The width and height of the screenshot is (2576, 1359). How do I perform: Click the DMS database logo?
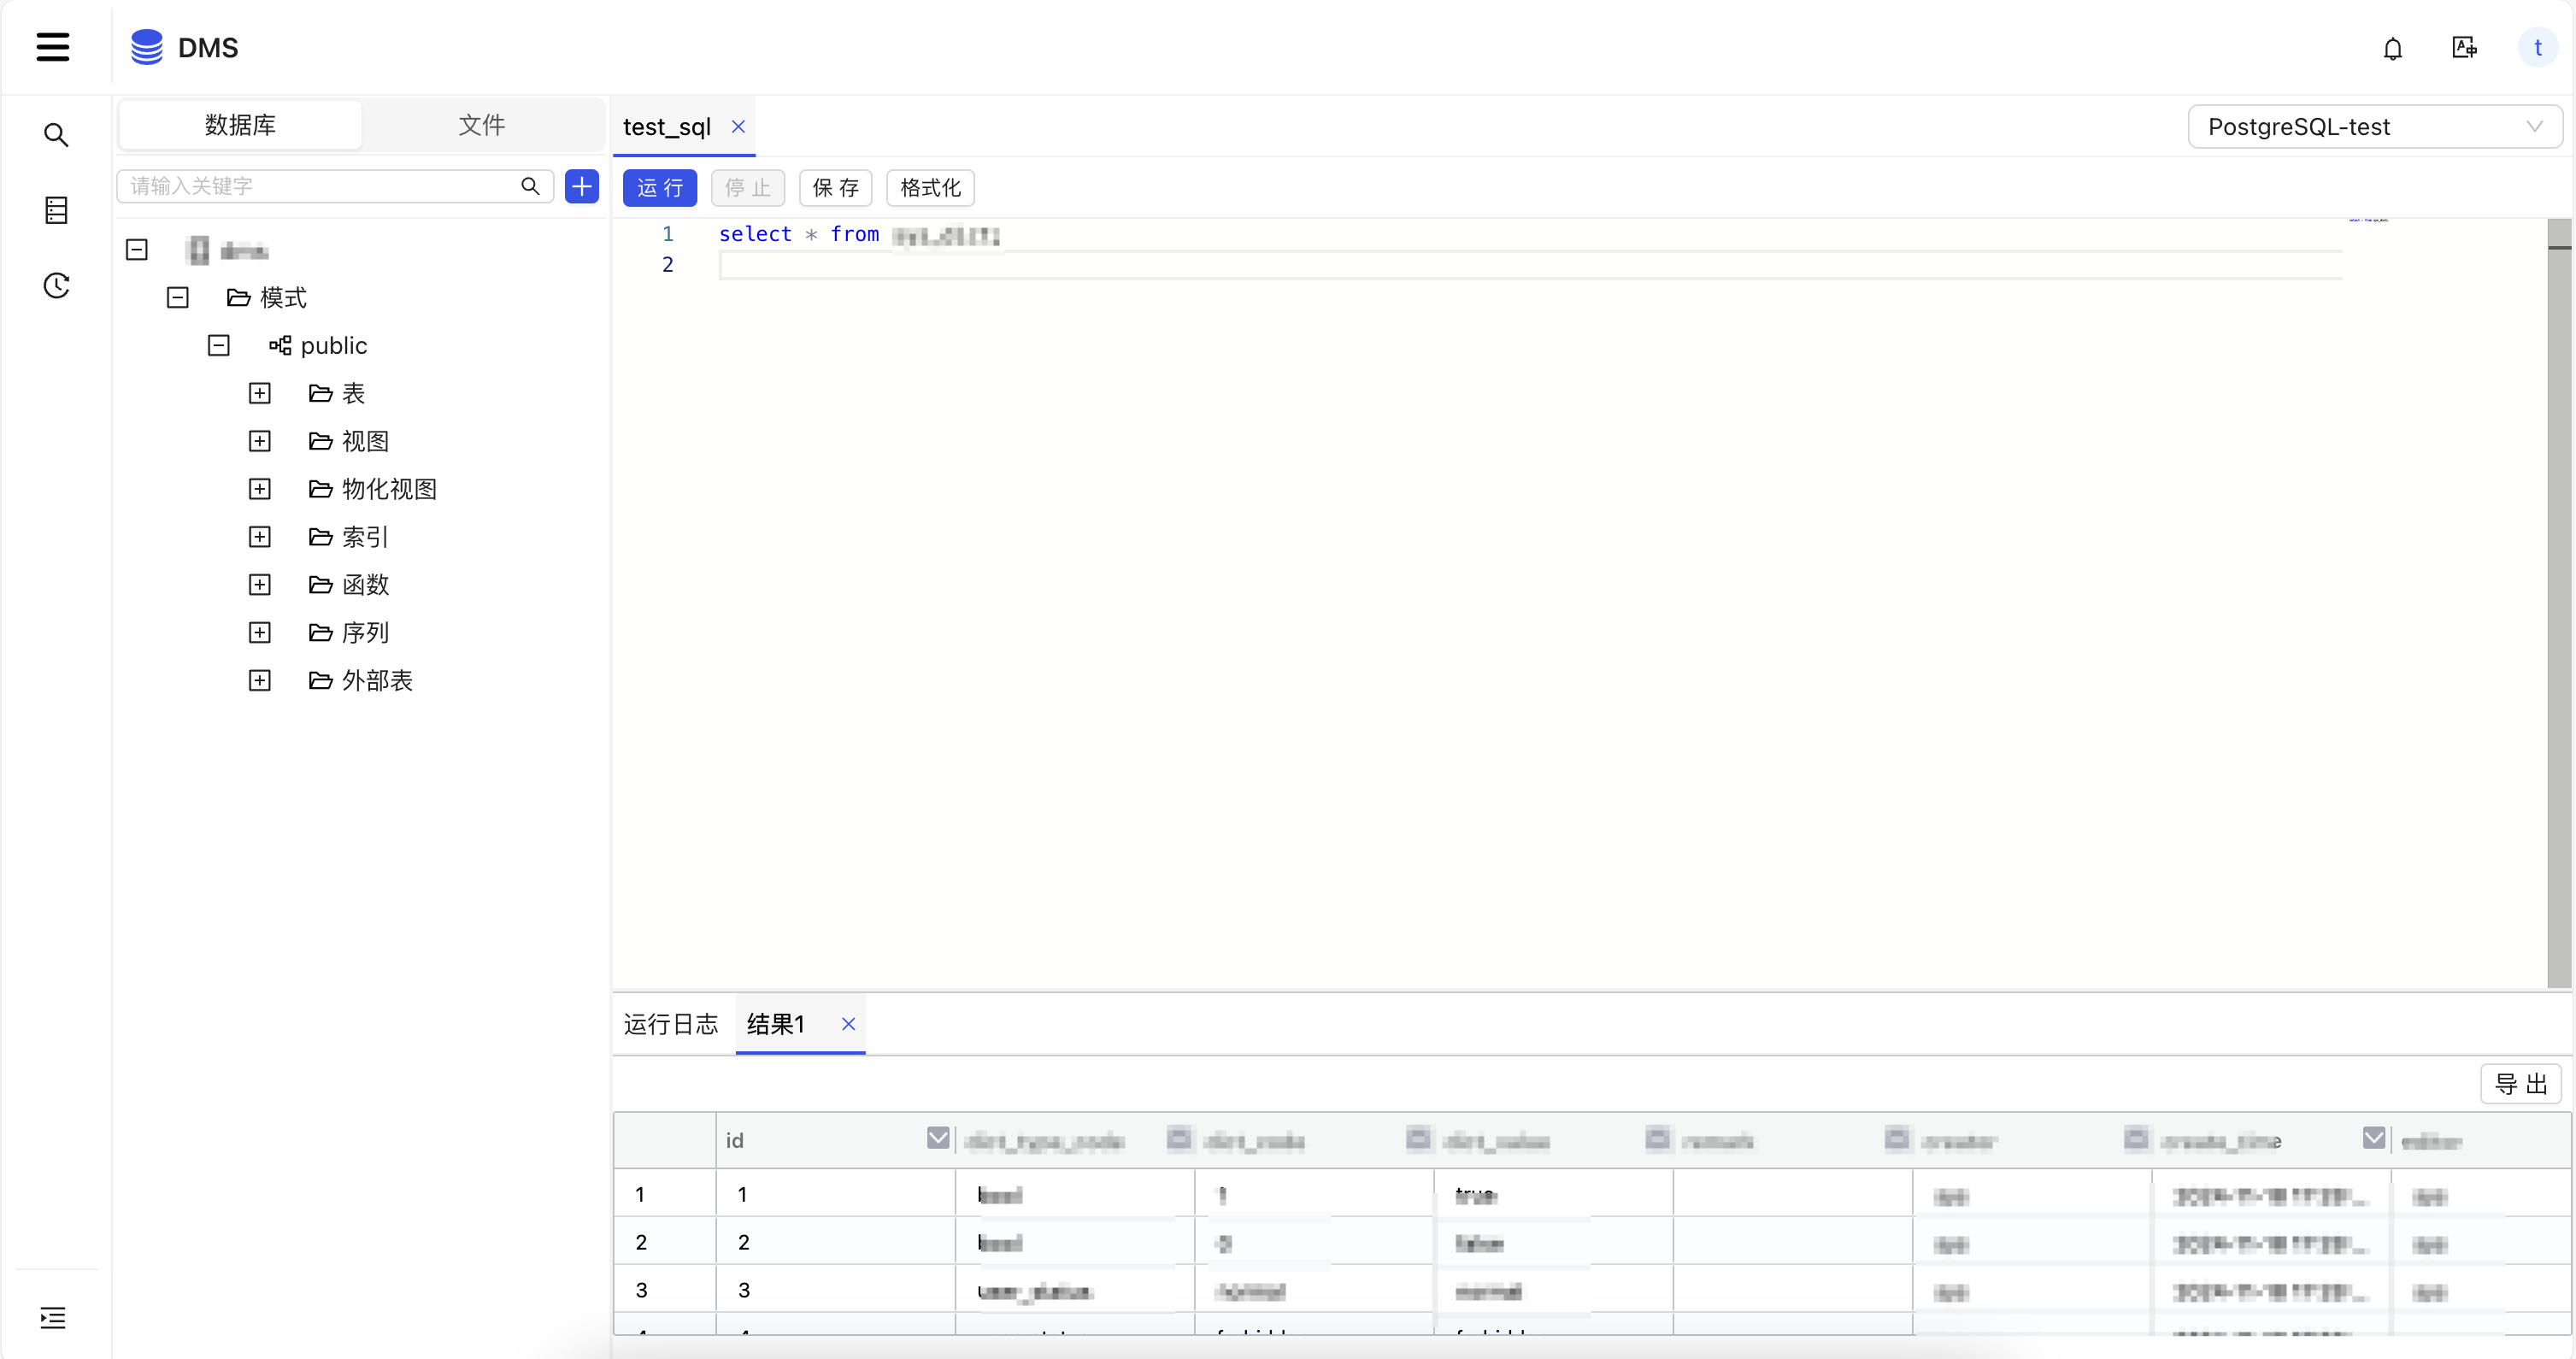(147, 47)
